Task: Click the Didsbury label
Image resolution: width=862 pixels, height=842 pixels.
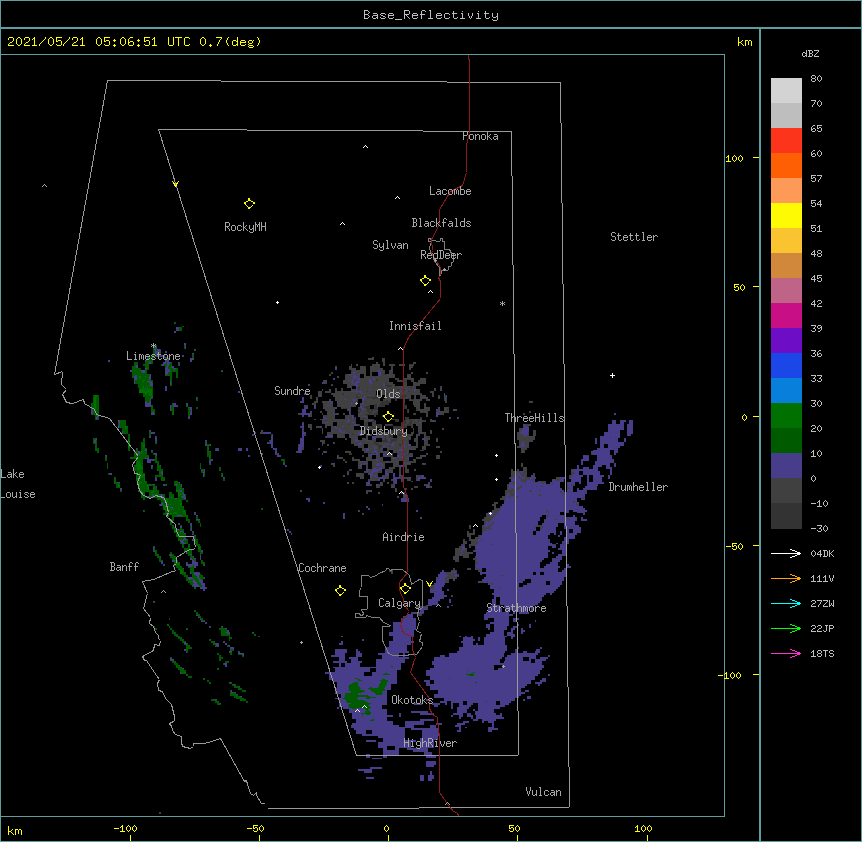Action: tap(384, 431)
